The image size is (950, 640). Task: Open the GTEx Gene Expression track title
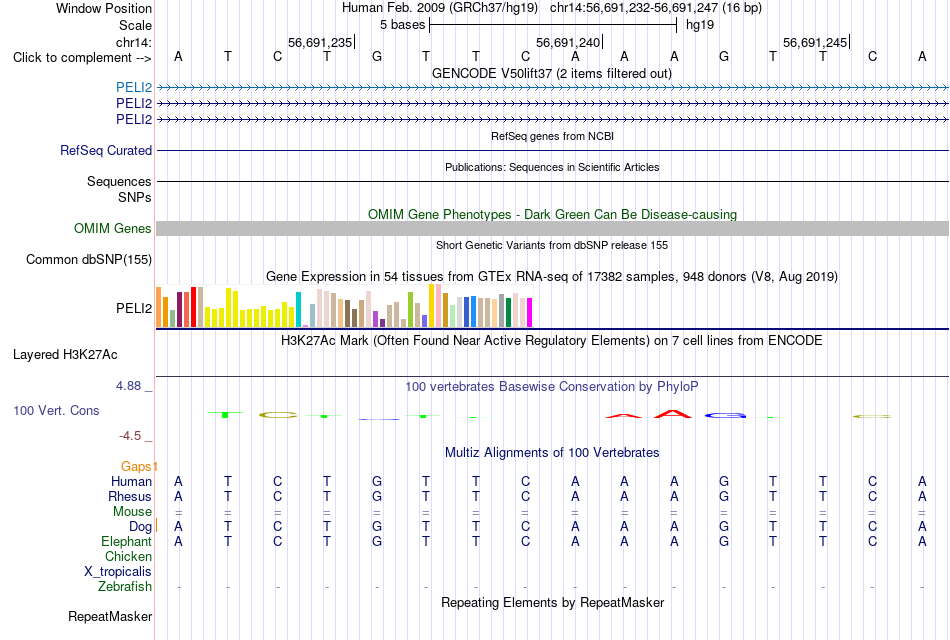click(552, 277)
